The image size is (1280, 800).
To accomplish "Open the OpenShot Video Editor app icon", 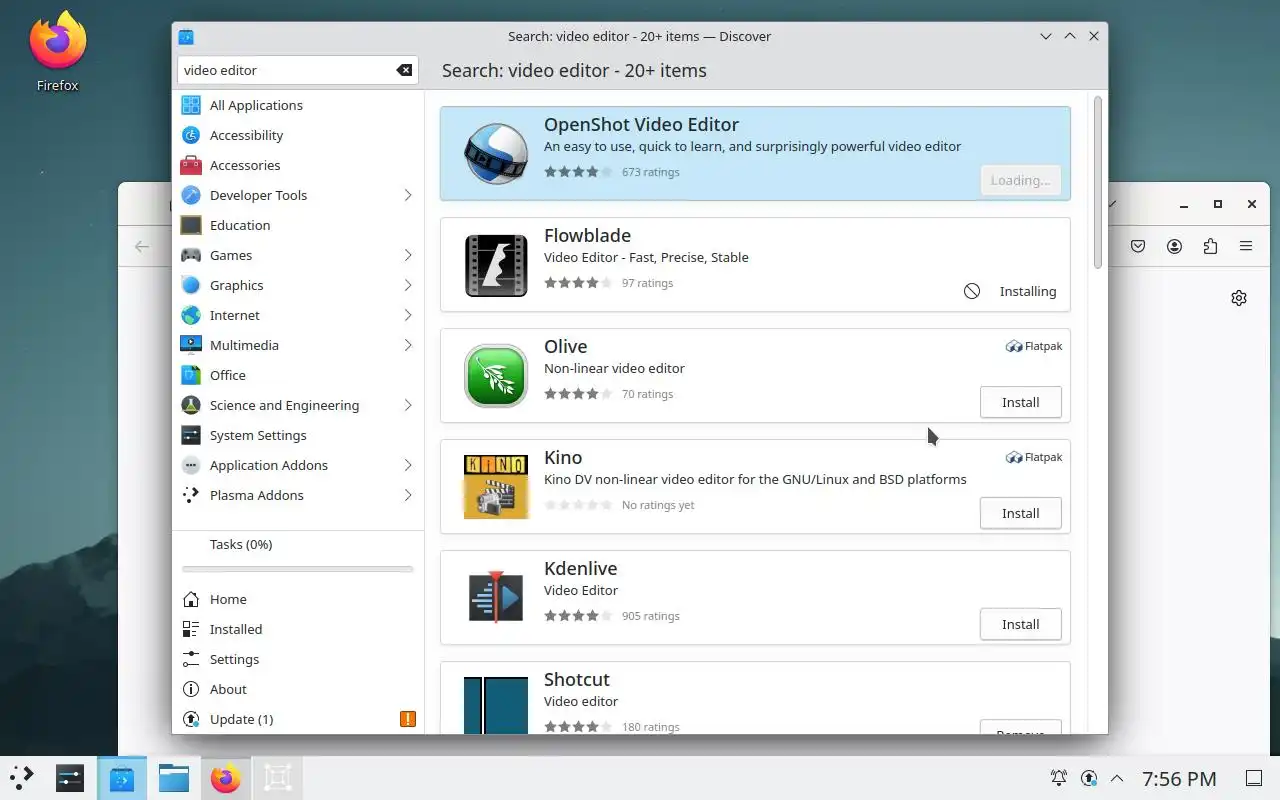I will pyautogui.click(x=496, y=153).
